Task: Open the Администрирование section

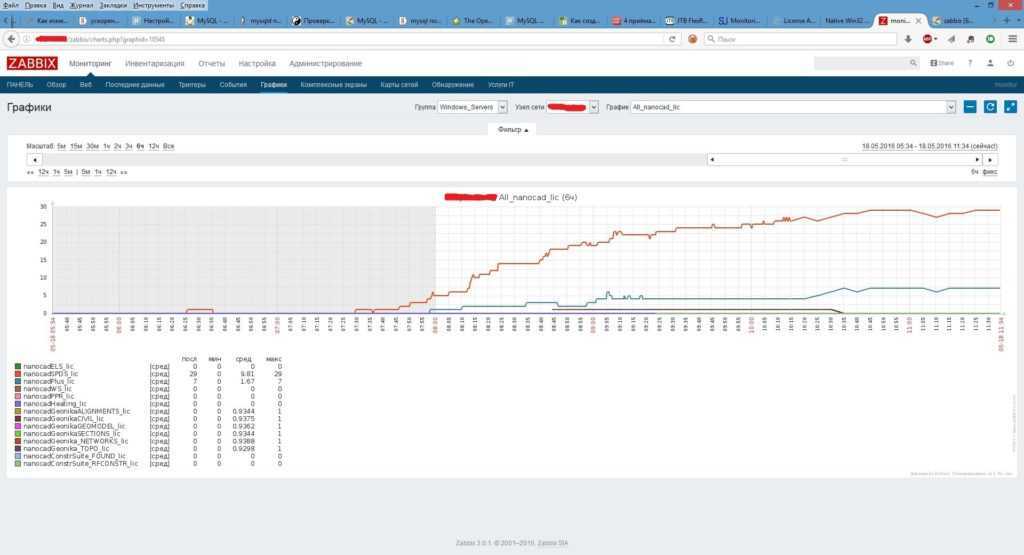Action: [x=325, y=63]
